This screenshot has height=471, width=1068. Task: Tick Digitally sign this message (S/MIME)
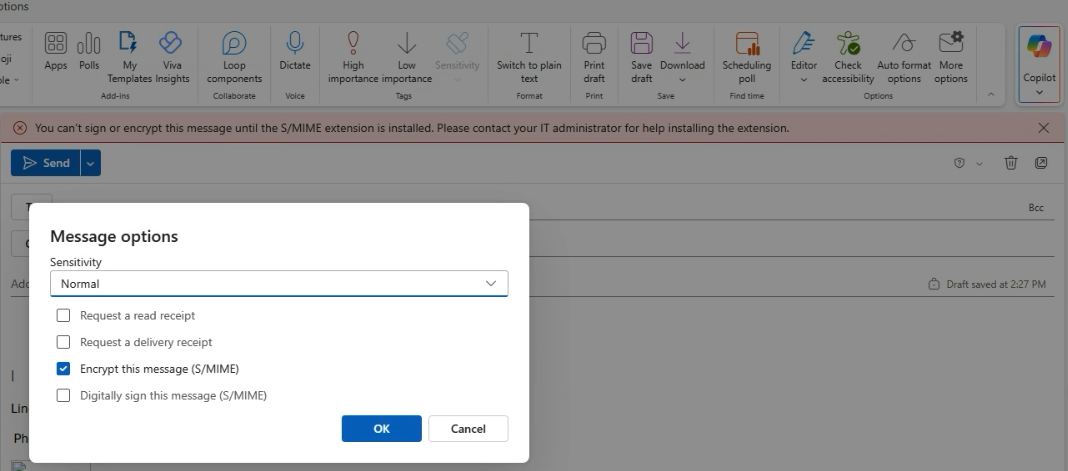point(64,395)
